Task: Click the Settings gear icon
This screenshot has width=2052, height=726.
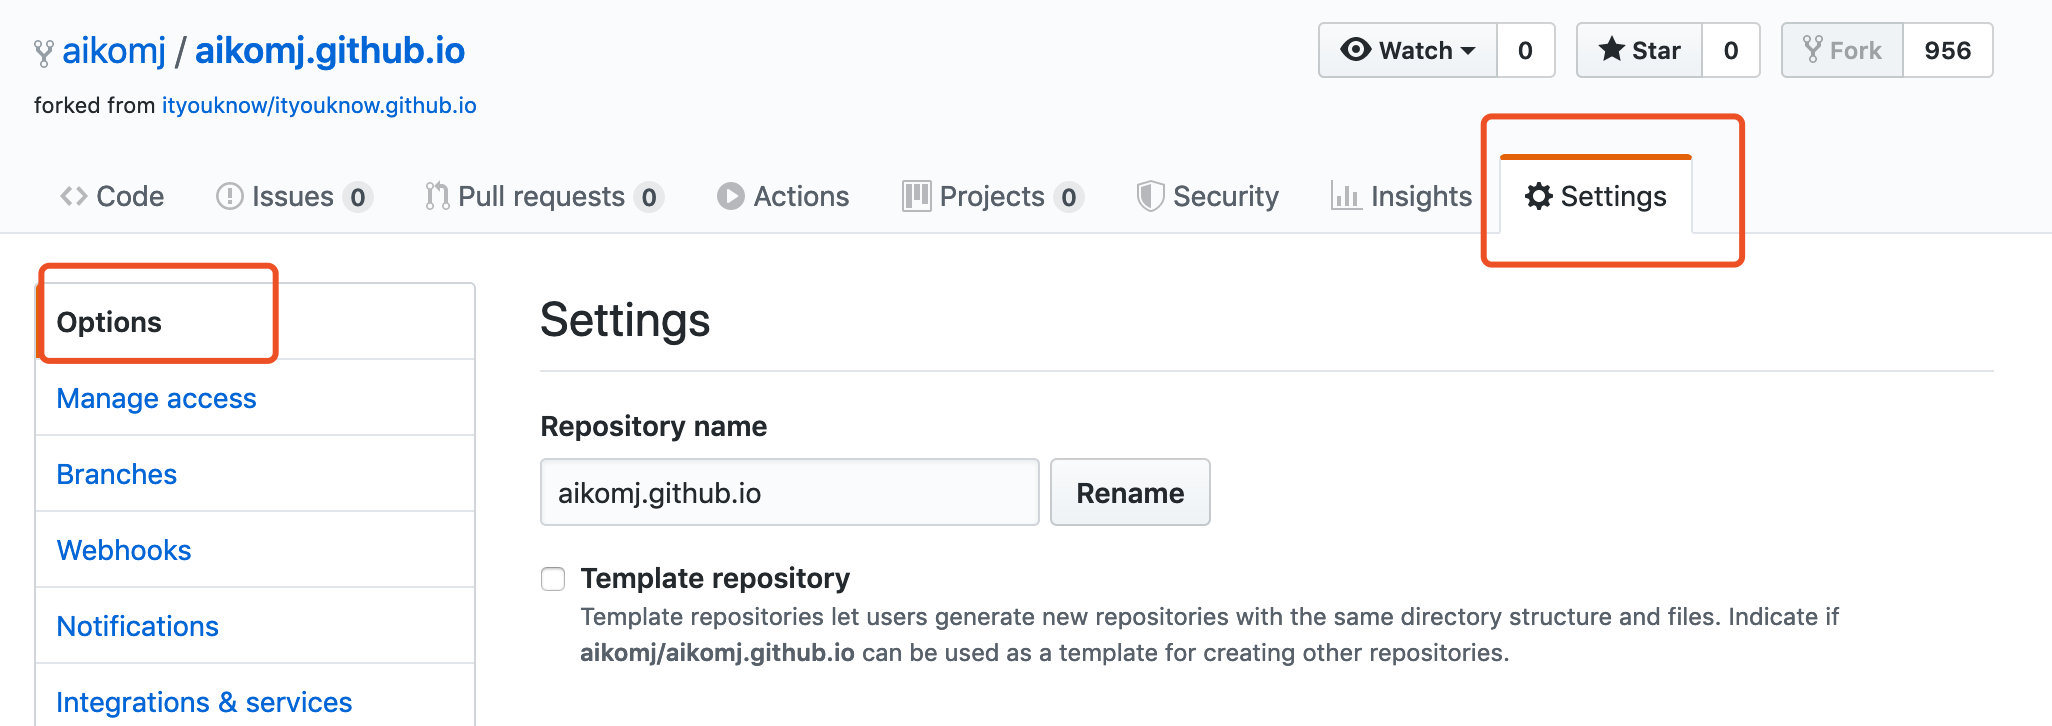Action: (1539, 196)
